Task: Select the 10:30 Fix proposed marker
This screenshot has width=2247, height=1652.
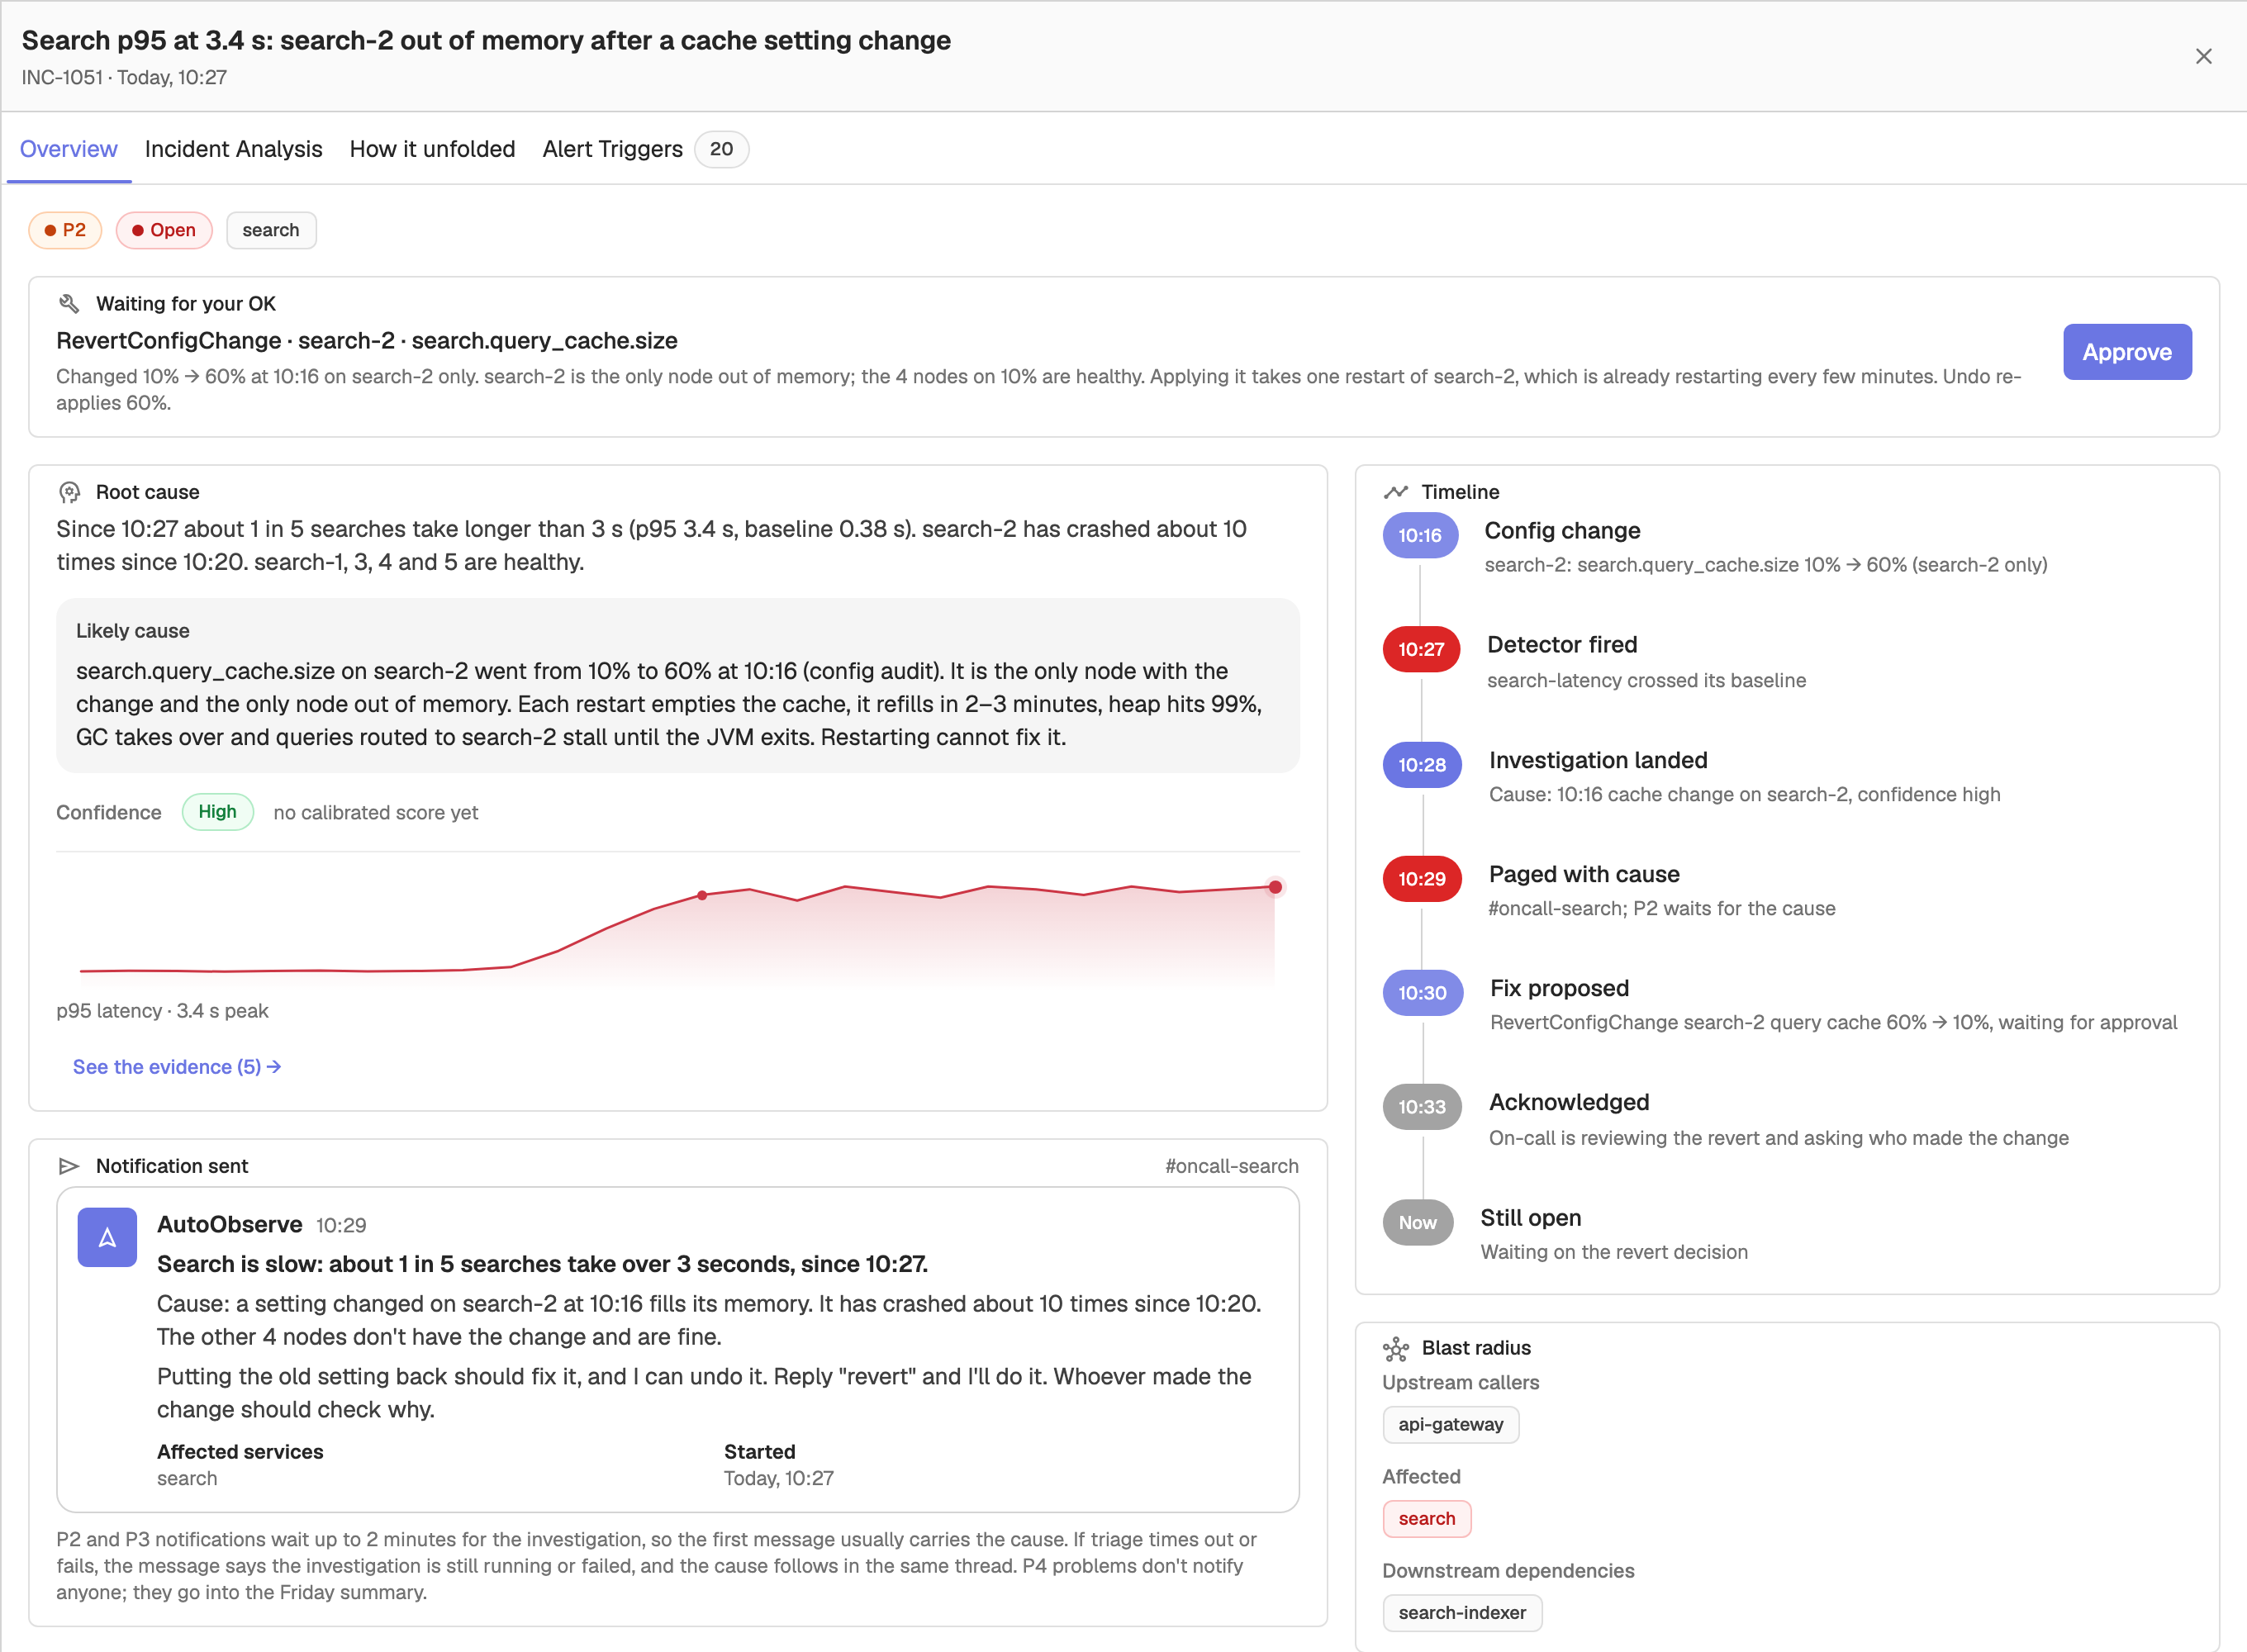Action: tap(1423, 993)
